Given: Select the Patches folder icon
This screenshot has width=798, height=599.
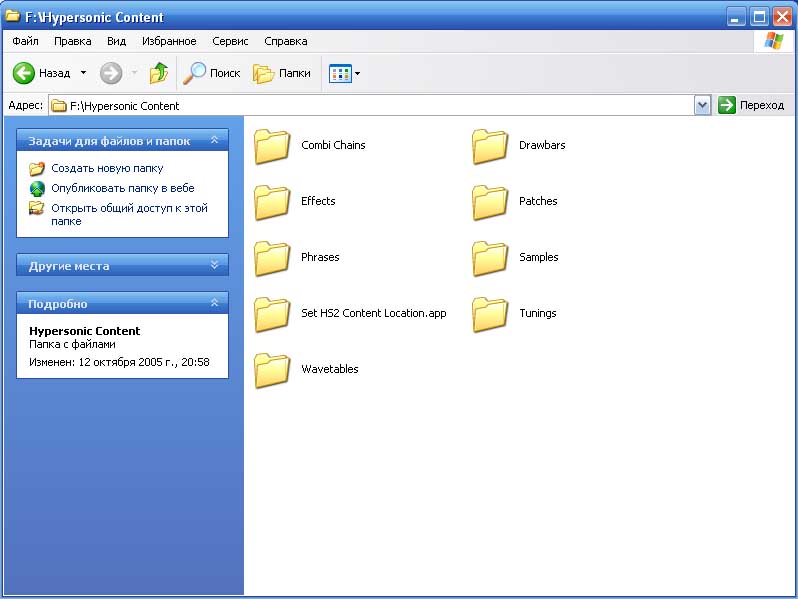Looking at the screenshot, I should (490, 202).
